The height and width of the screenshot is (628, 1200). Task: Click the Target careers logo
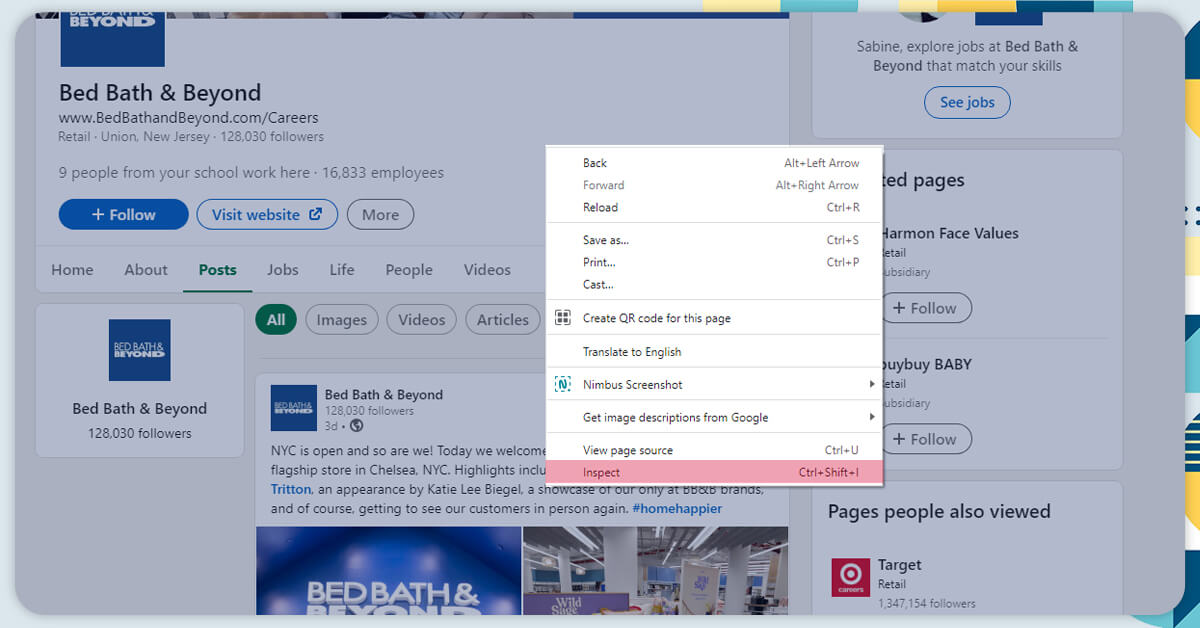pos(851,577)
